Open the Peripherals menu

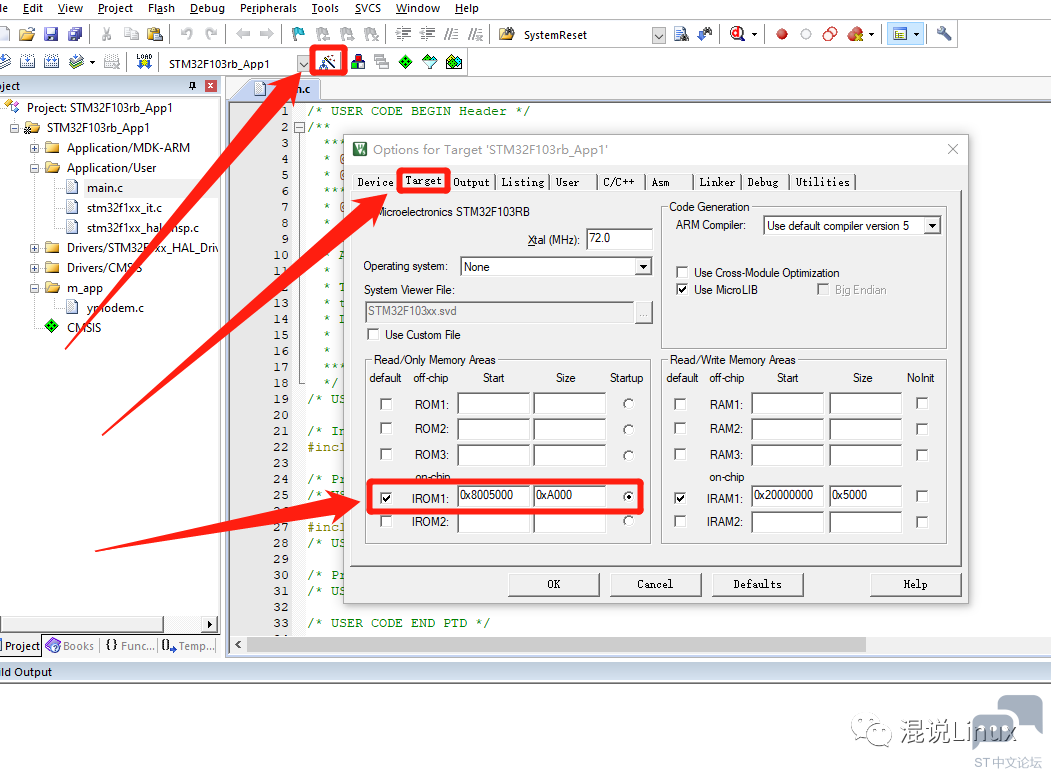coord(268,8)
